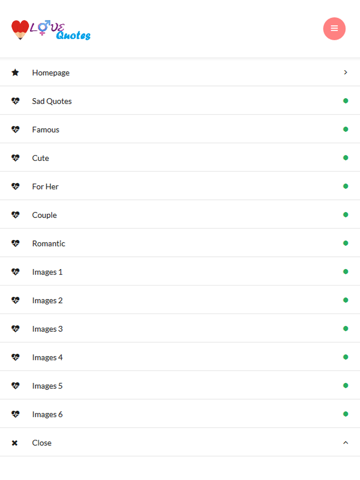Screen dimensions: 360x480
Task: Click the heart icon next to Famous
Action: (15, 129)
